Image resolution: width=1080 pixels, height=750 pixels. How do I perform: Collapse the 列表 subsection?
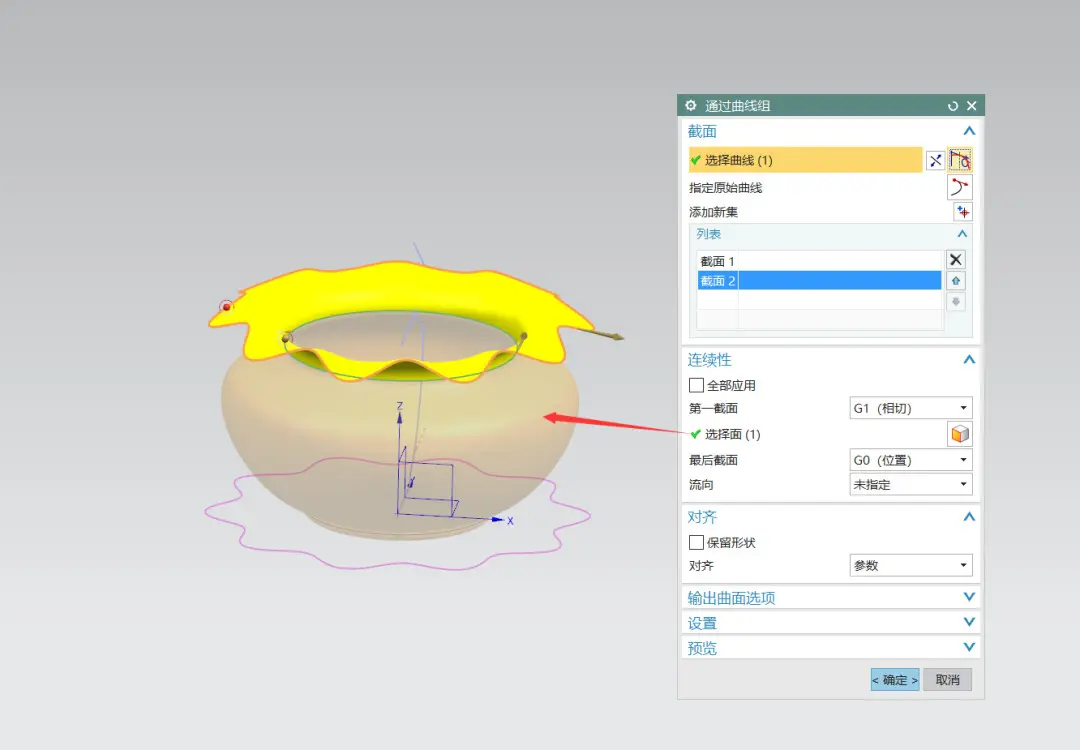click(962, 234)
